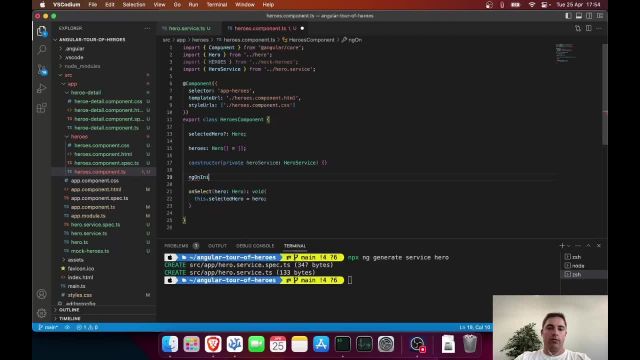The width and height of the screenshot is (640, 360).
Task: Open Explorer more actions ellipsis
Action: 147,28
